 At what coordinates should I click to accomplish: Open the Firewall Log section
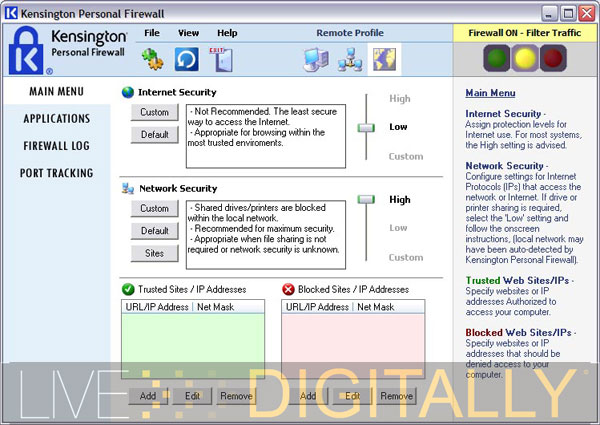click(x=57, y=146)
